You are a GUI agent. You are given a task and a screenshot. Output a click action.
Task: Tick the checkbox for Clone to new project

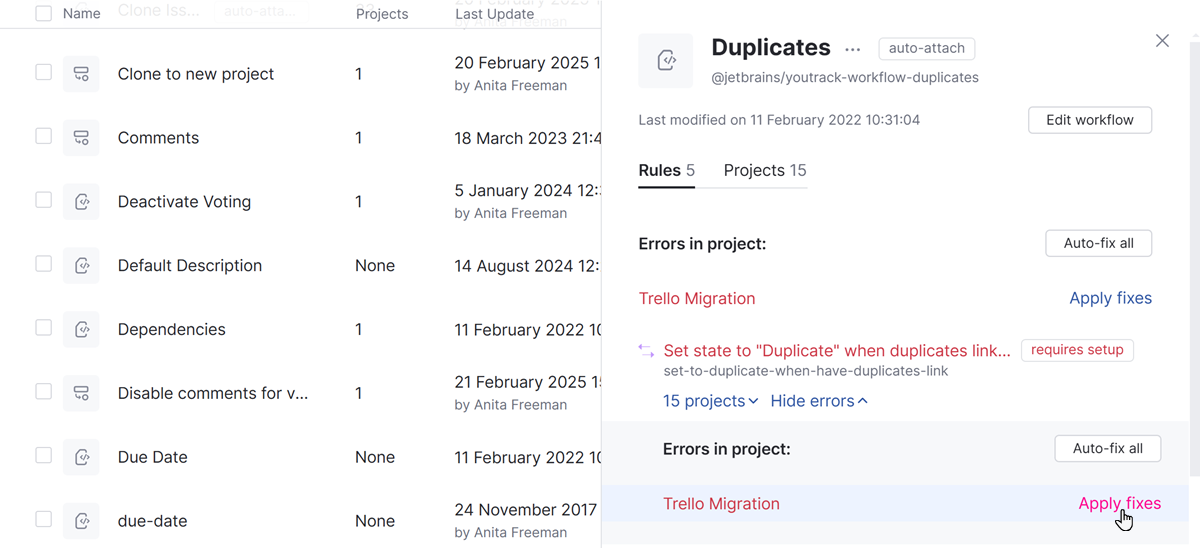(43, 73)
